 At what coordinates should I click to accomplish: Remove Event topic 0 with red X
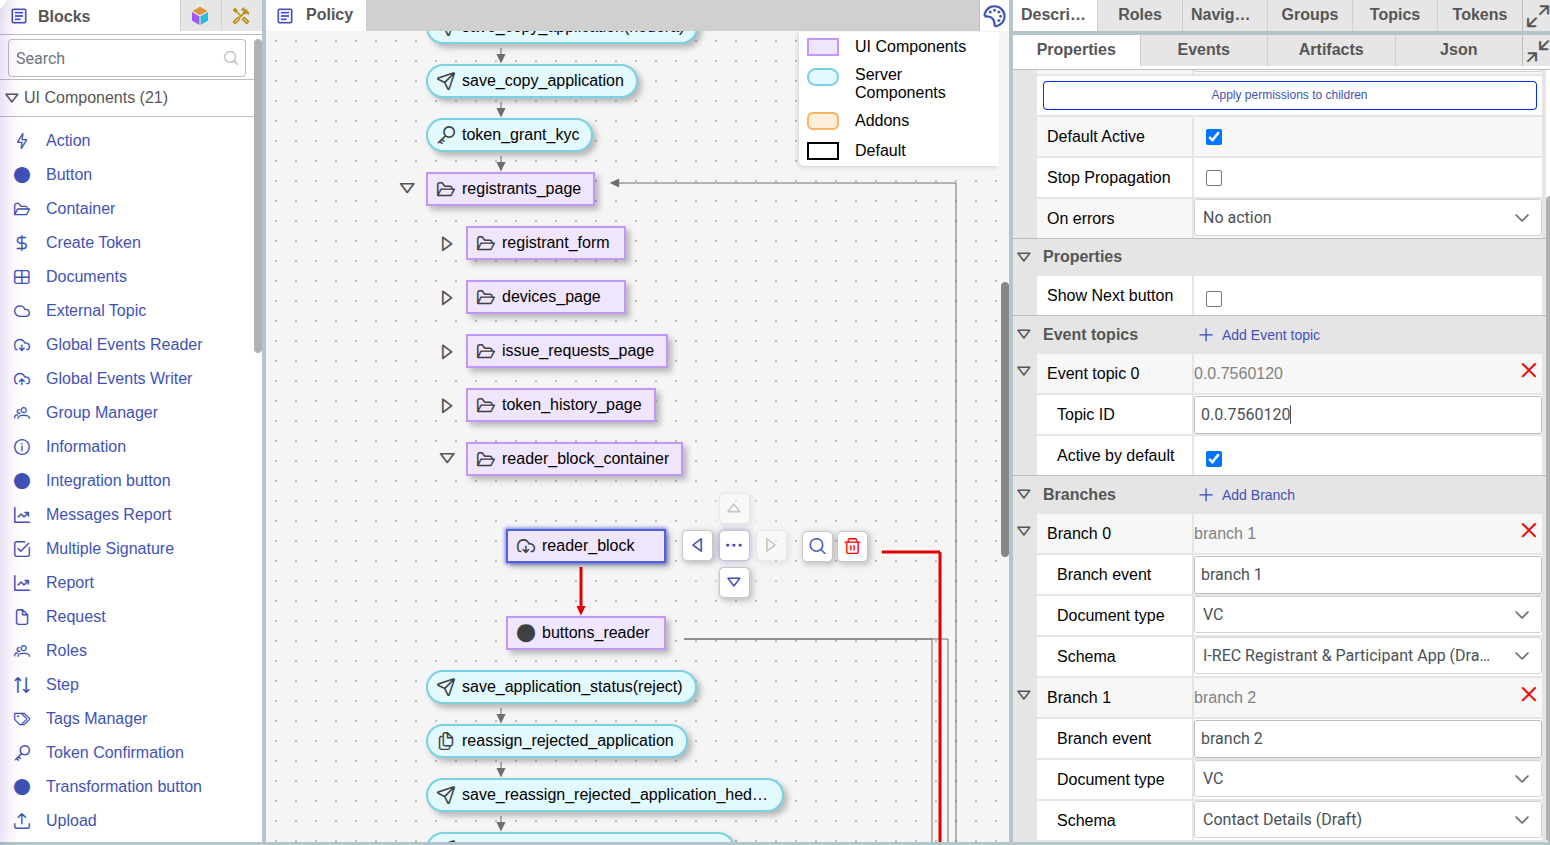1528,371
